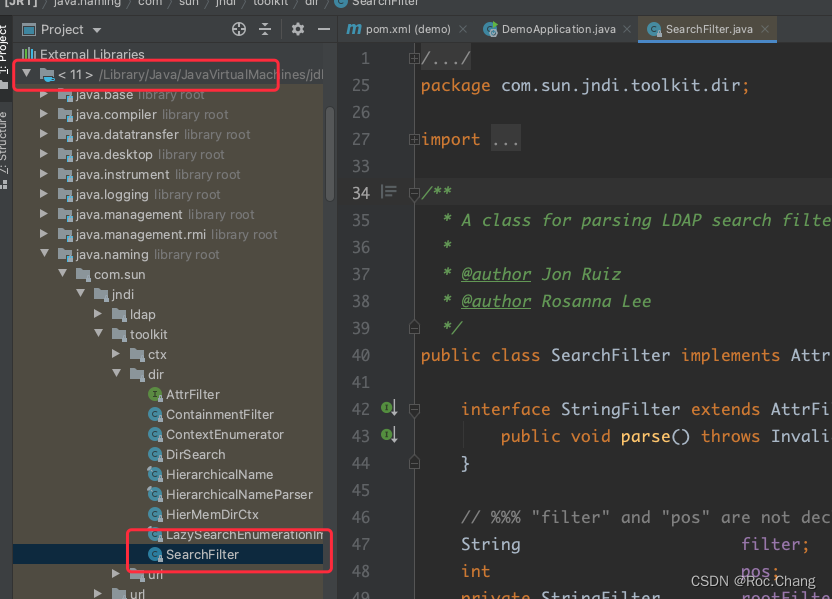The image size is (832, 599).
Task: Open the Project panel settings gear
Action: click(298, 29)
